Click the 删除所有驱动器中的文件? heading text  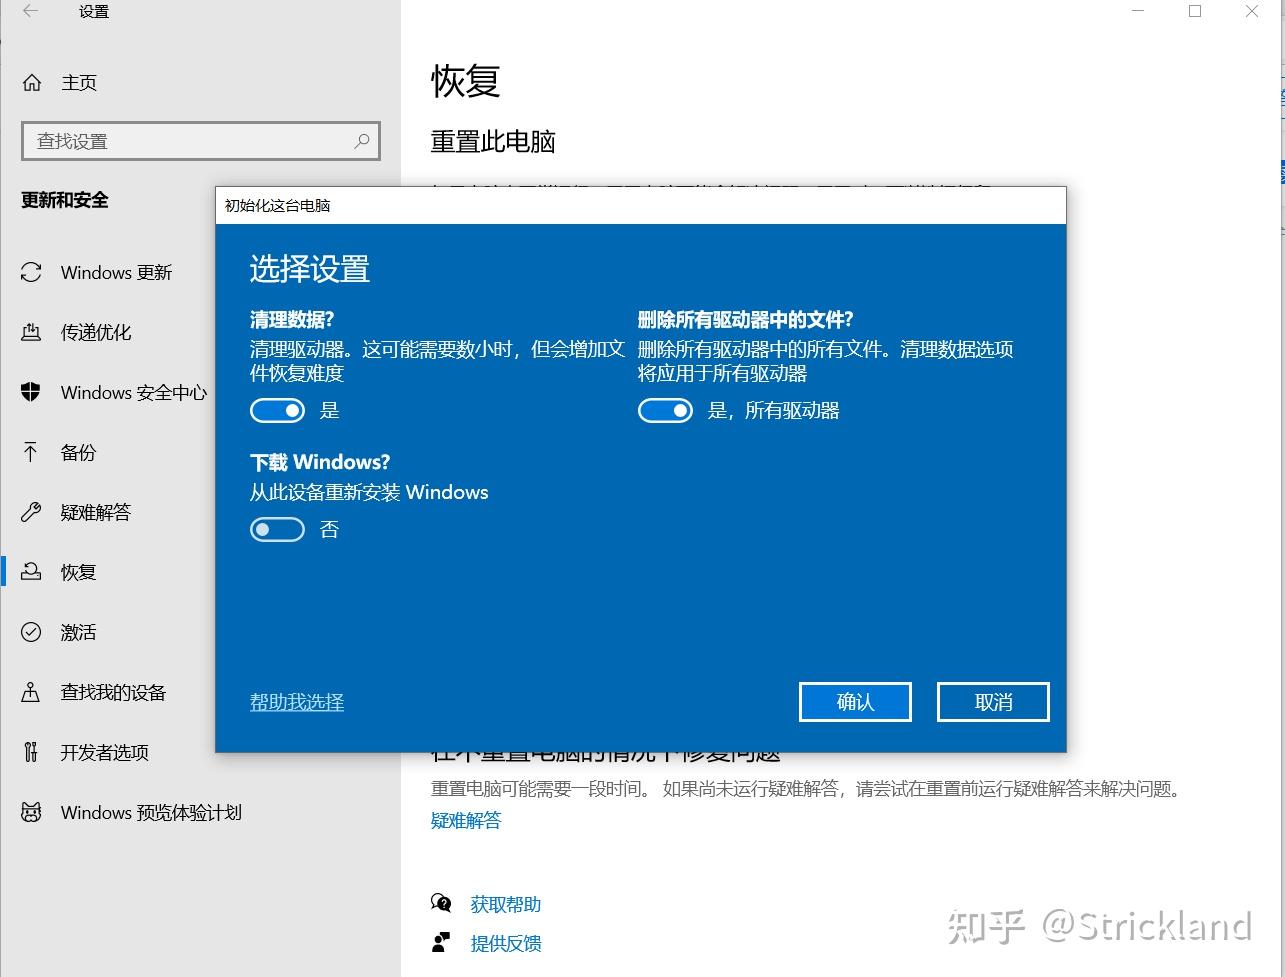(x=746, y=320)
